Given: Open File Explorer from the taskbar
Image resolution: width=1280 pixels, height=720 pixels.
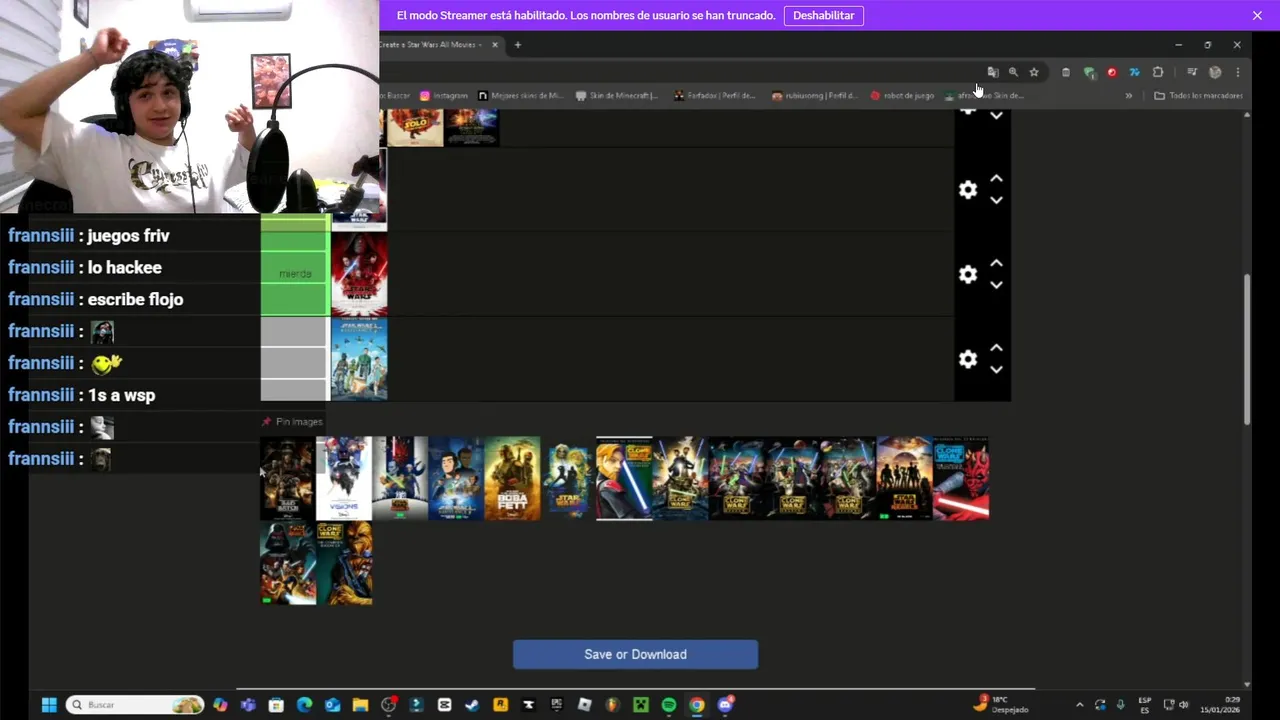Looking at the screenshot, I should coord(360,705).
